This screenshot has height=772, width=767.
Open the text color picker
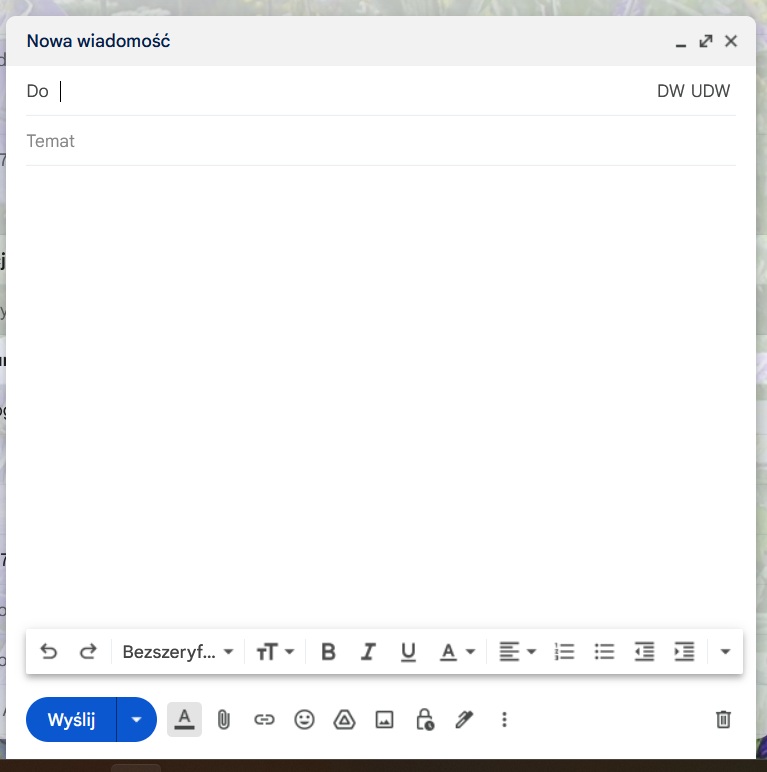pyautogui.click(x=457, y=652)
